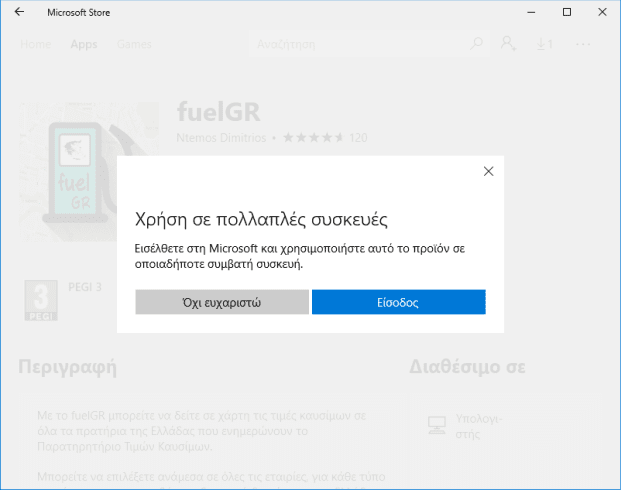Image resolution: width=621 pixels, height=490 pixels.
Task: Close the Microsoft Store window
Action: (x=602, y=12)
